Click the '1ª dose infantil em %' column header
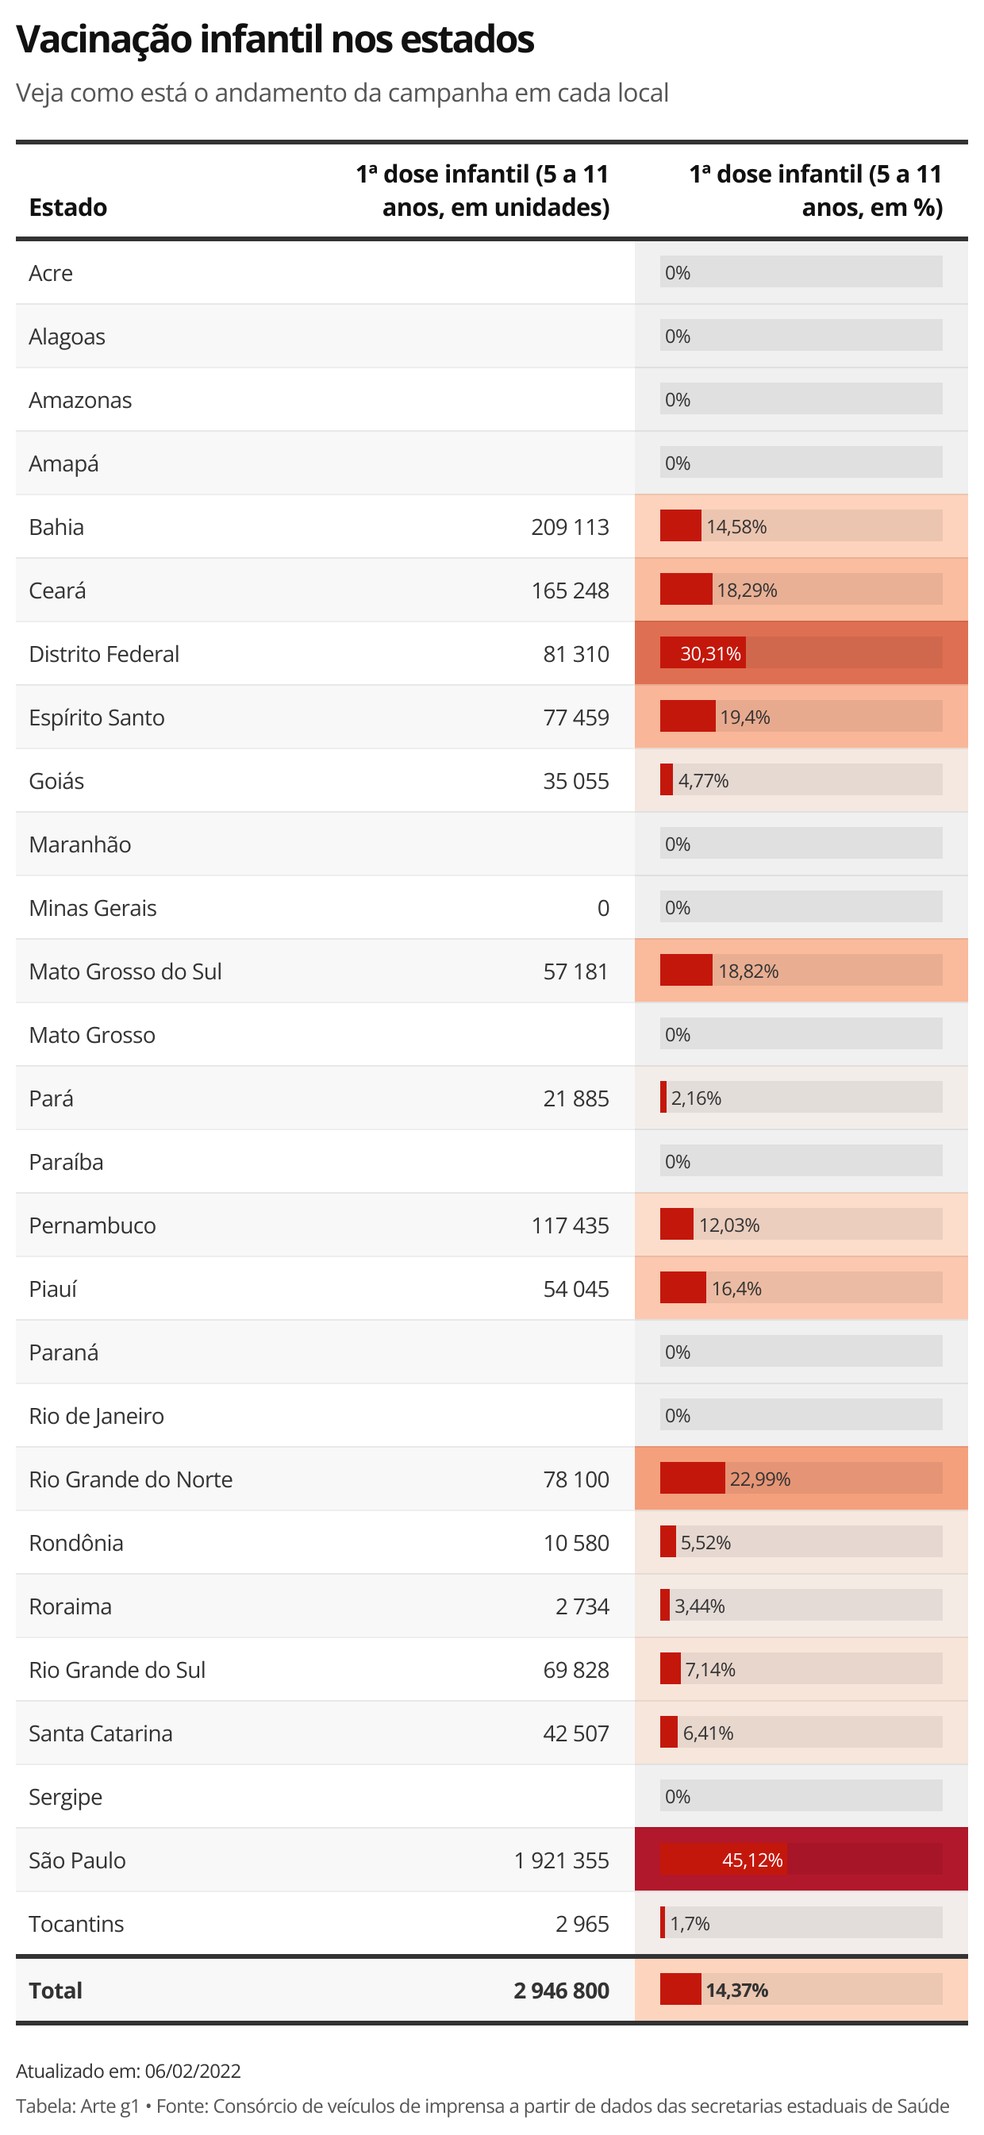984x2135 pixels. coord(816,190)
